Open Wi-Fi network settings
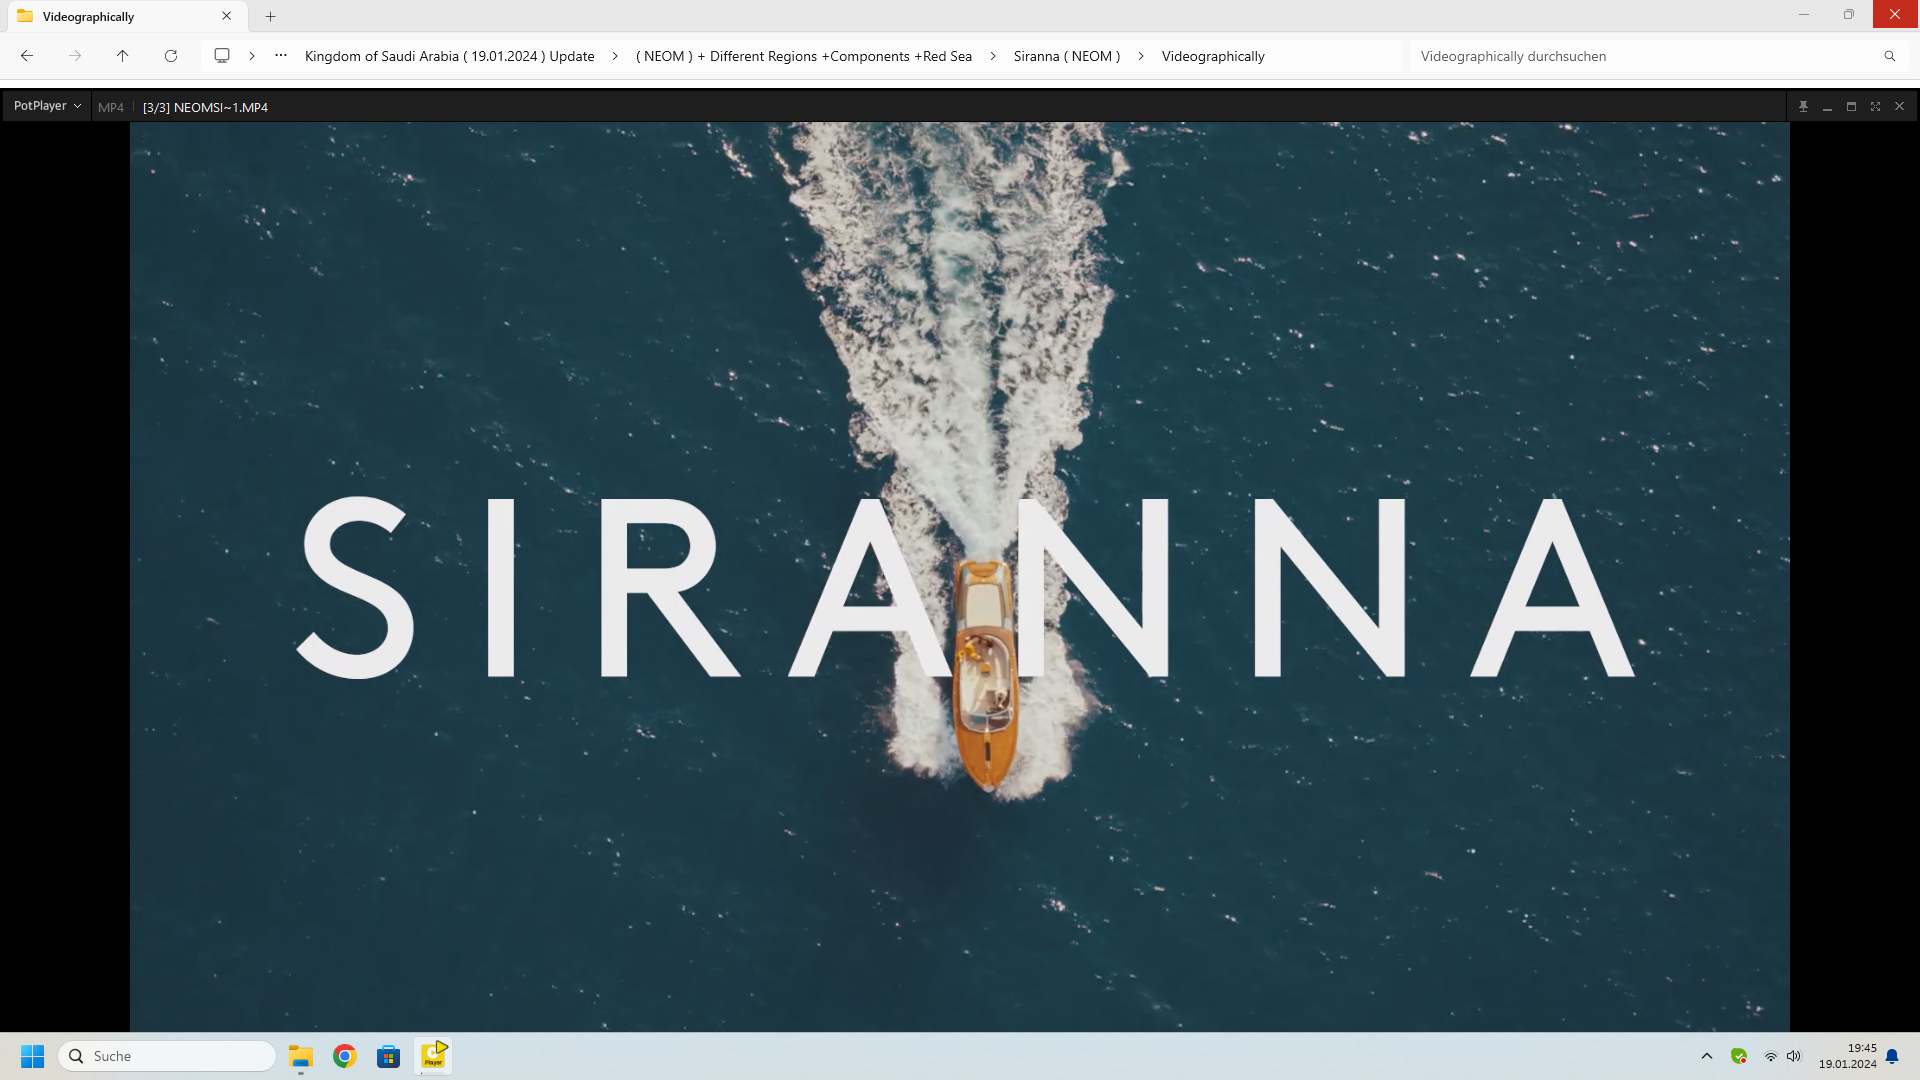Image resolution: width=1920 pixels, height=1080 pixels. tap(1770, 1056)
